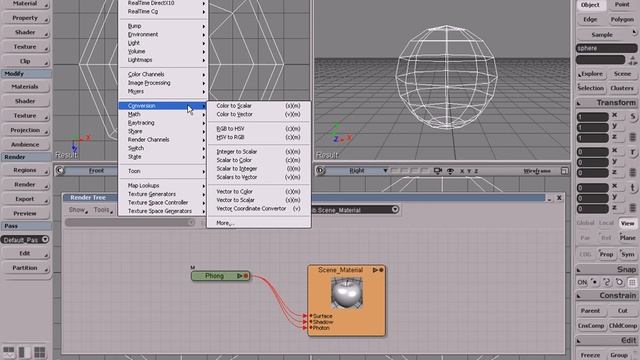The image size is (640, 360).
Task: Click the Preview button
Action: [x=25, y=213]
